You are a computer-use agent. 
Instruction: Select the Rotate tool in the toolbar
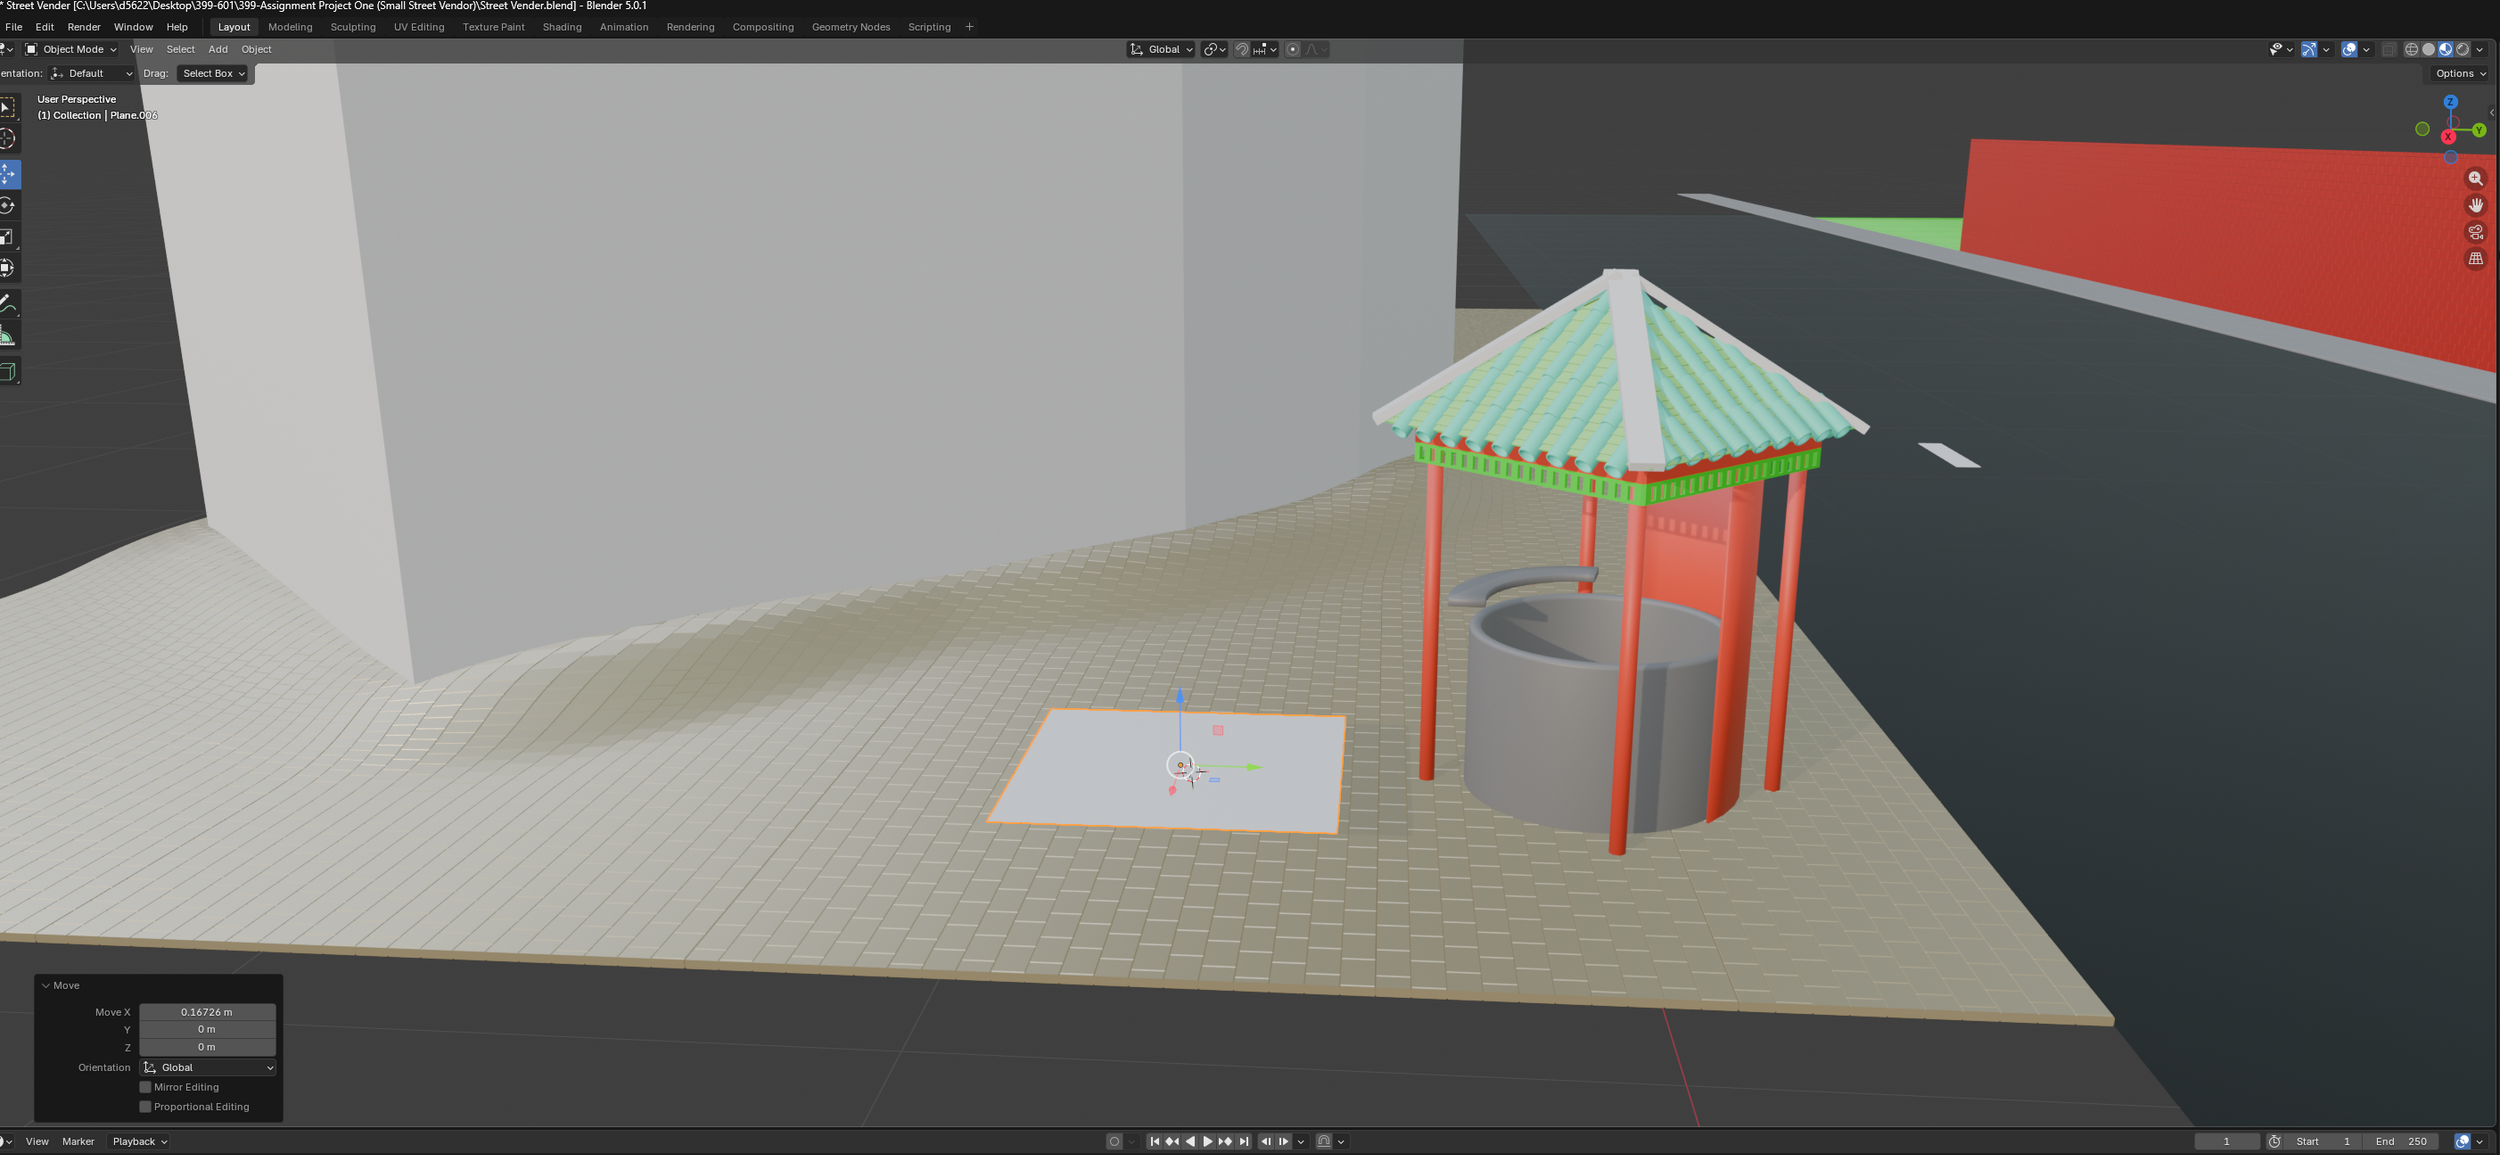pyautogui.click(x=7, y=206)
